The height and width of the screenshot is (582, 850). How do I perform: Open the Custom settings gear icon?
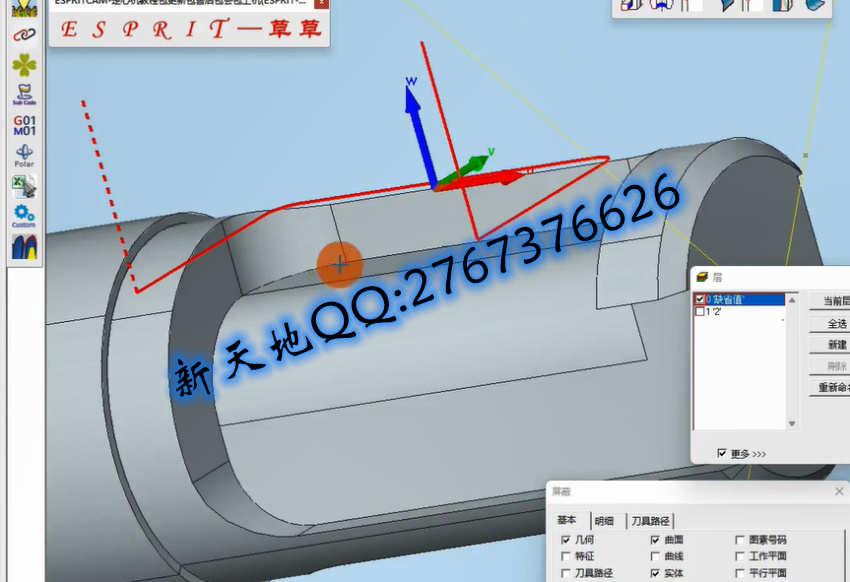click(x=23, y=215)
